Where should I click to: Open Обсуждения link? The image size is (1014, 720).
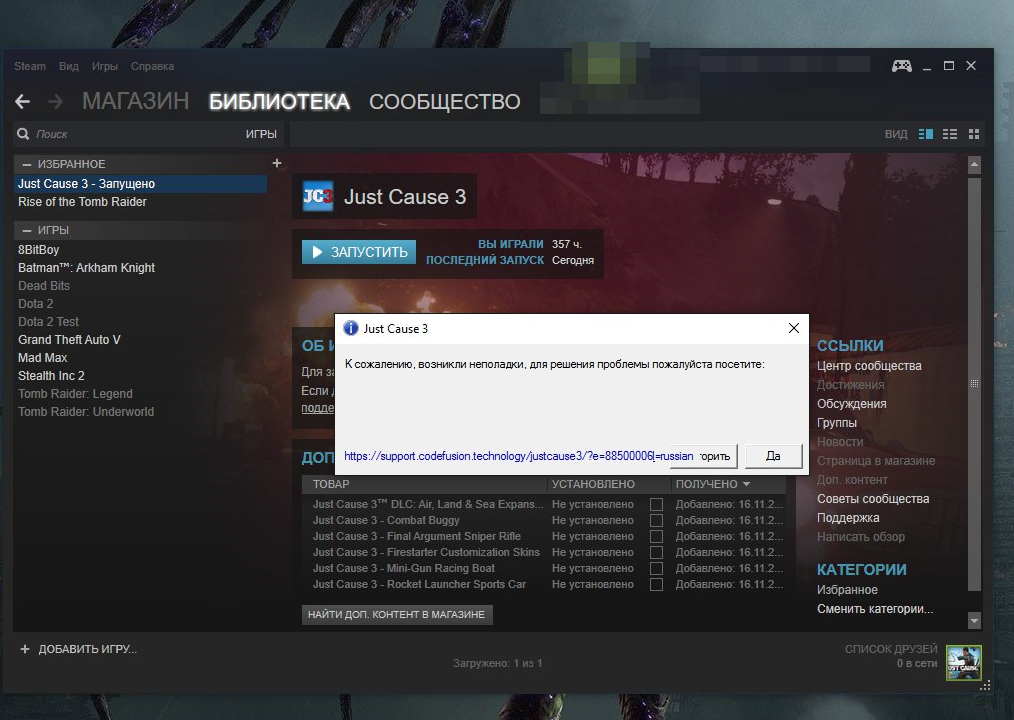(852, 404)
